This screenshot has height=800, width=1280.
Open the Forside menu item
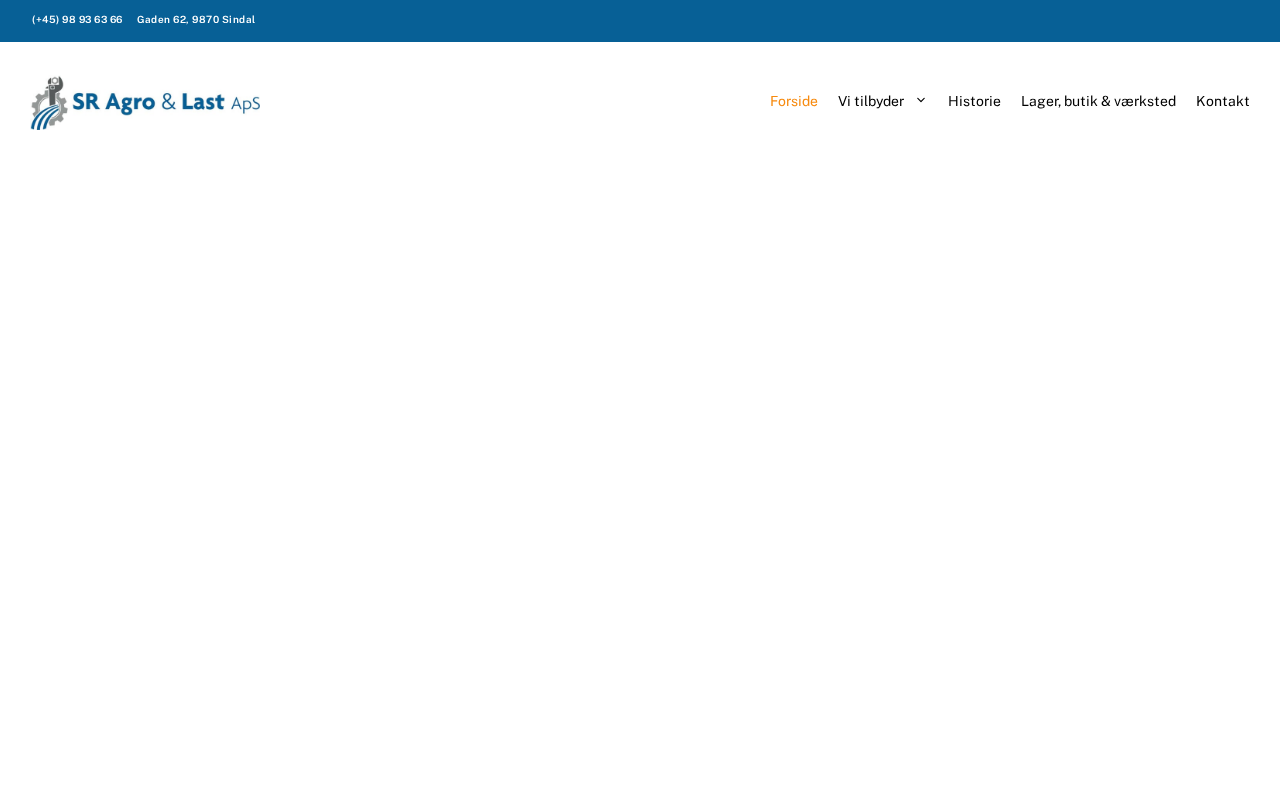pyautogui.click(x=794, y=101)
